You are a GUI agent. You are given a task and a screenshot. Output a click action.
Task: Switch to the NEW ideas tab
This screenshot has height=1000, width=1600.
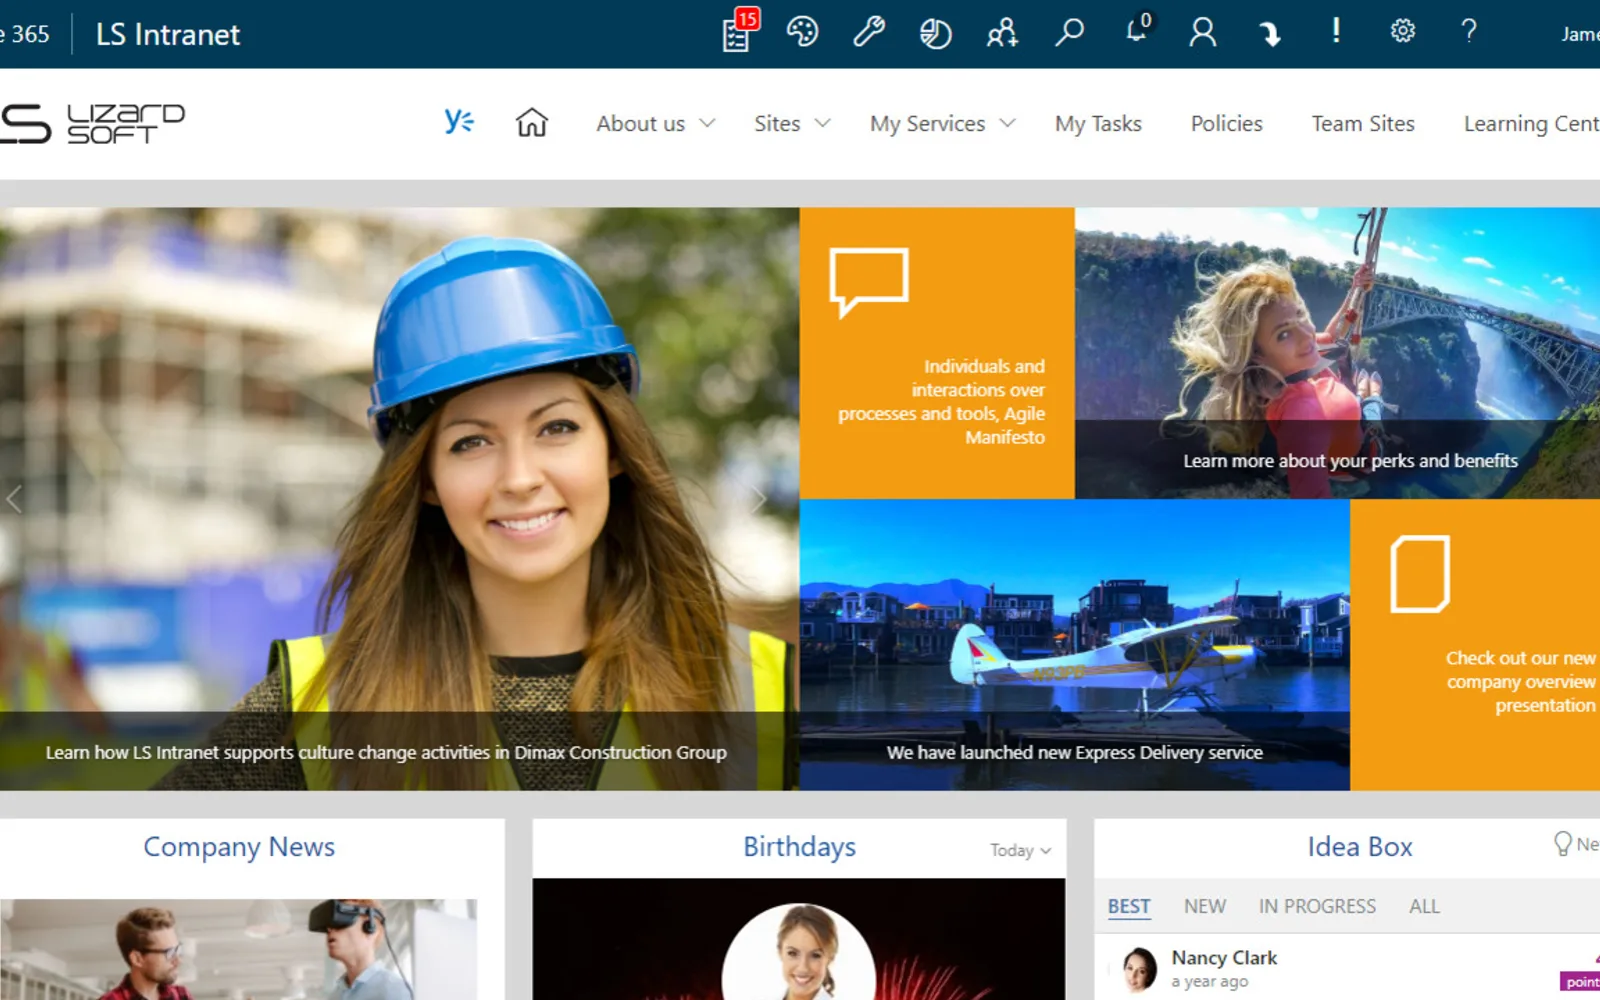(1205, 906)
